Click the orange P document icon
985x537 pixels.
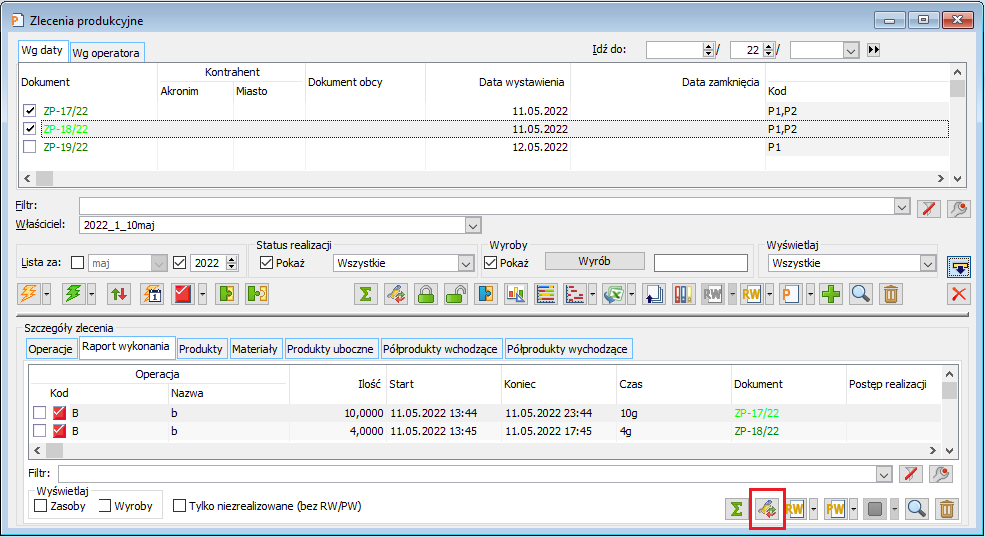pos(790,294)
